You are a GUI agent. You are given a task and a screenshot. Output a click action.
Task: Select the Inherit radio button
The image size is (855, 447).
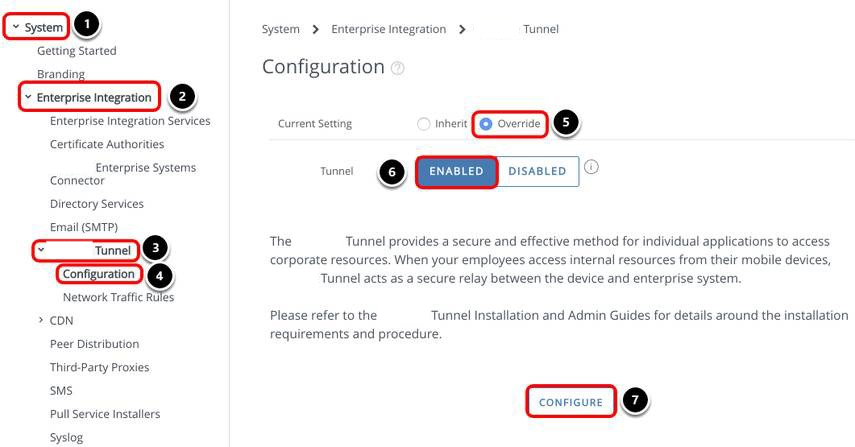423,124
